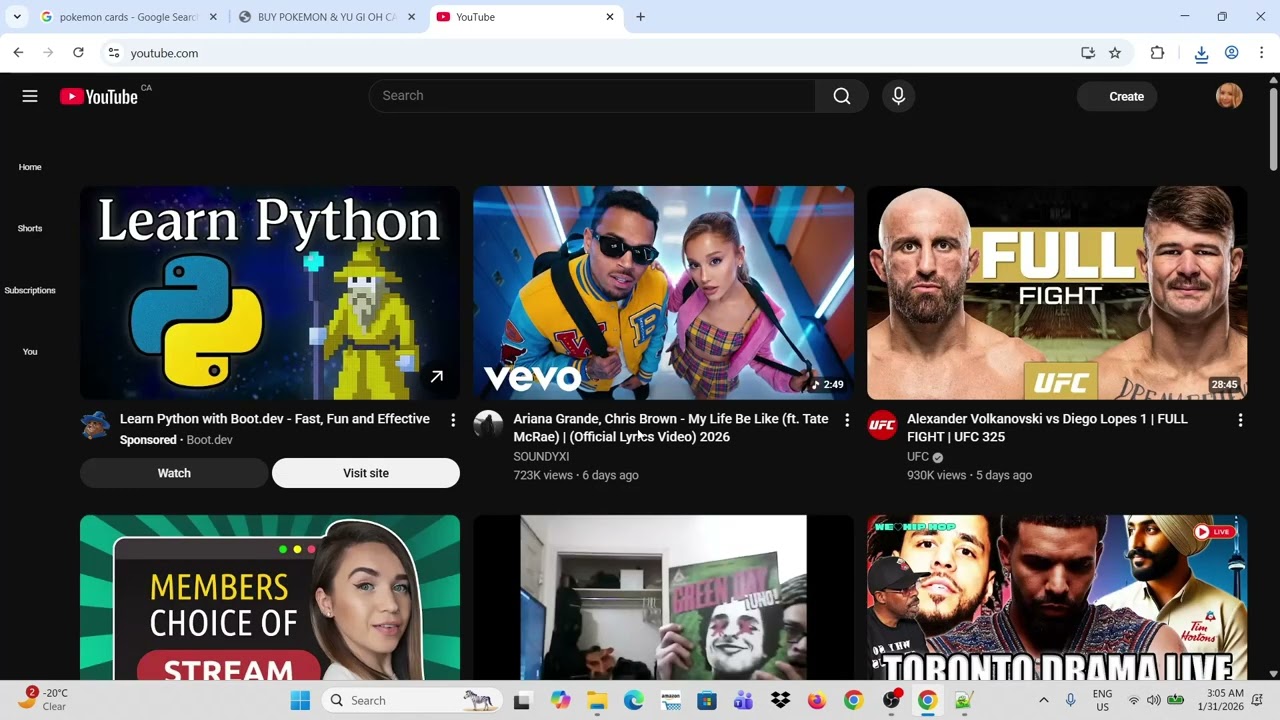The height and width of the screenshot is (720, 1280).
Task: Reload the YouTube page
Action: 78,53
